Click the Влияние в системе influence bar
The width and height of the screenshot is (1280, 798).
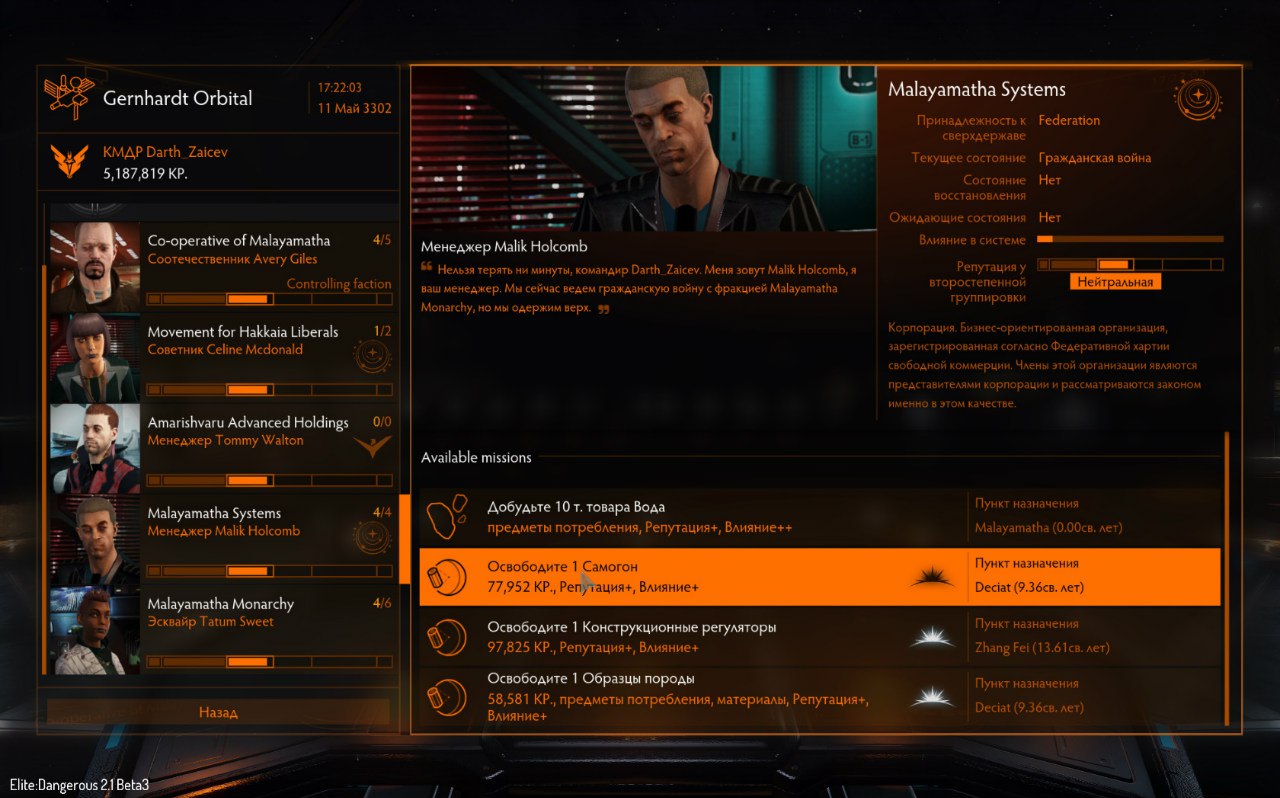[1130, 239]
